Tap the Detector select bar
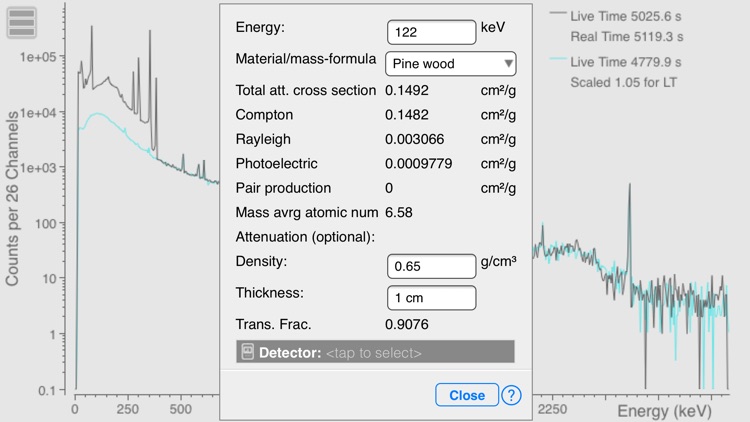Screen dimensions: 750x422 tap(375, 352)
